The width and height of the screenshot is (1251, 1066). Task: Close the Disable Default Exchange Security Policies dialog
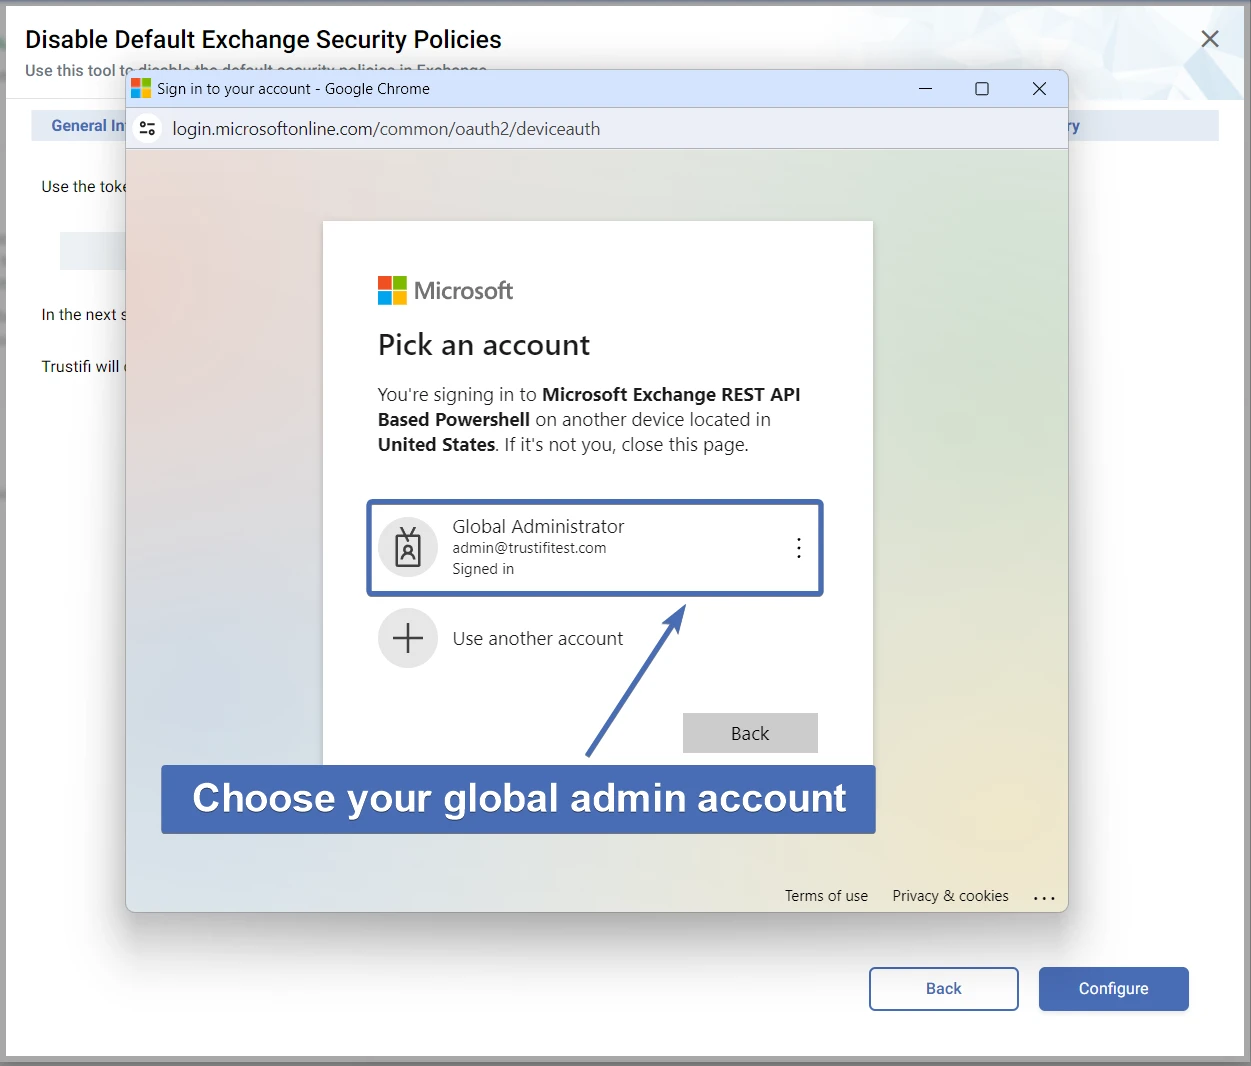(1209, 39)
